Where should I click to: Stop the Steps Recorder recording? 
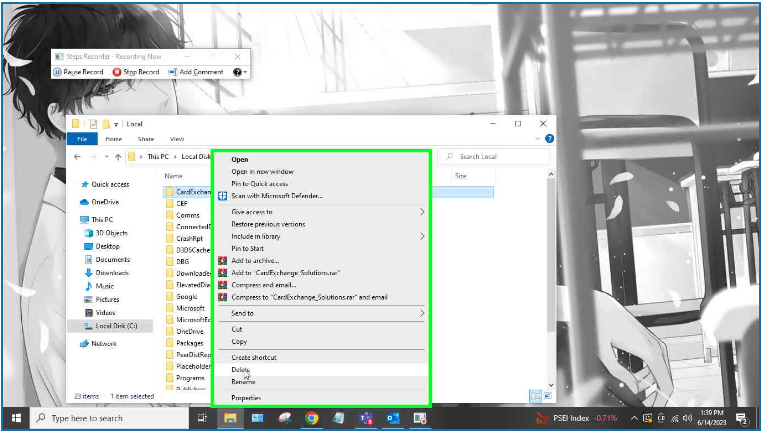coord(136,72)
